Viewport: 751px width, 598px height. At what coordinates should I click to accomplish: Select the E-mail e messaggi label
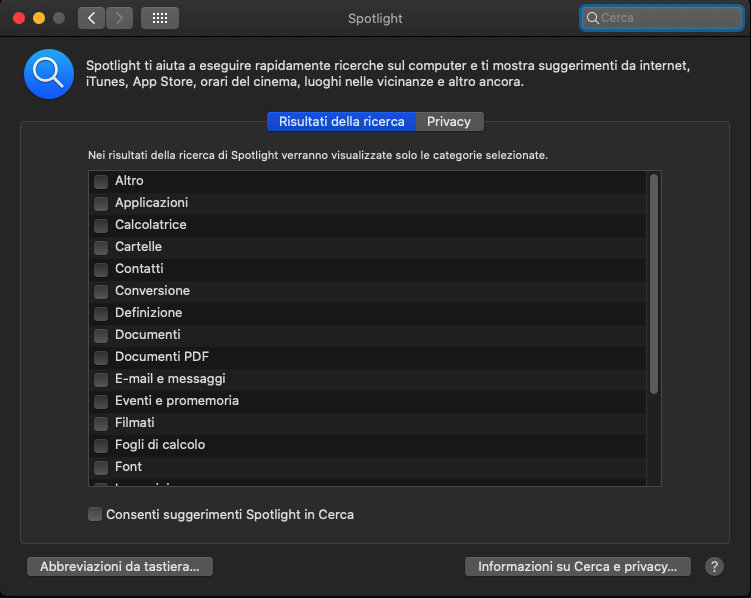170,379
